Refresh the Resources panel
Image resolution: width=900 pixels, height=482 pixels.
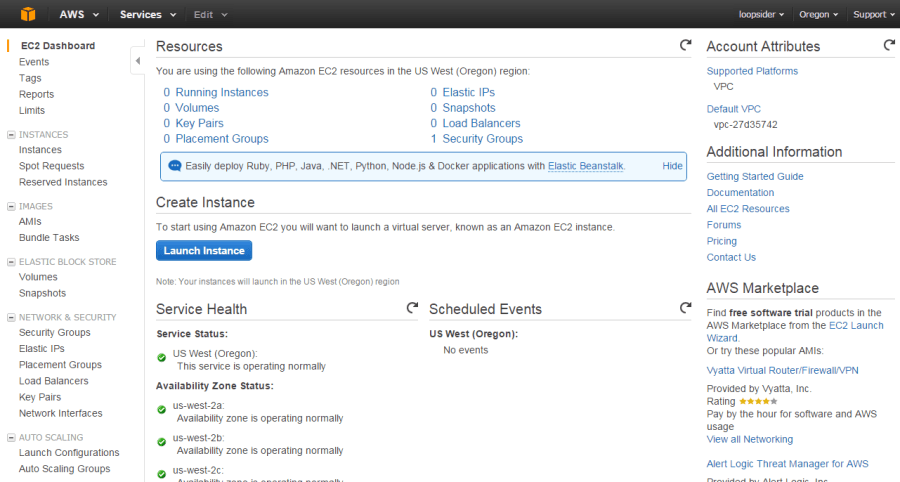pos(685,45)
